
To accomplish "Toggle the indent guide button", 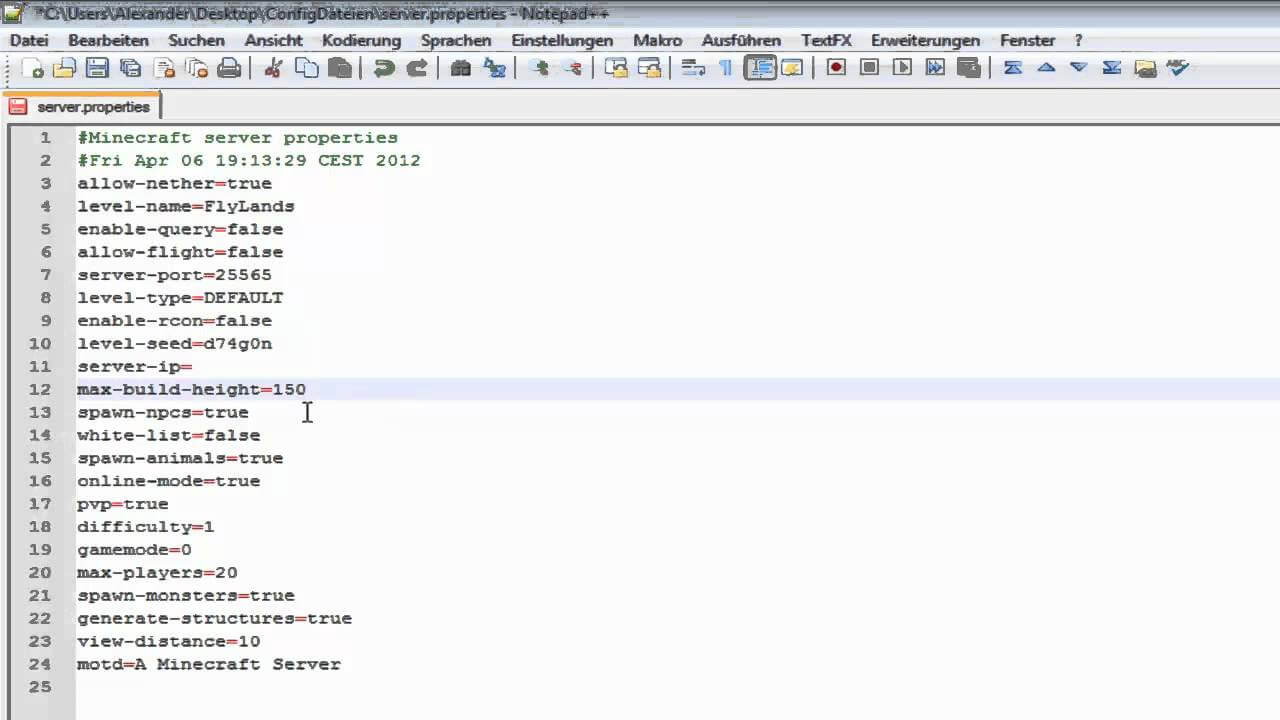I will [760, 68].
